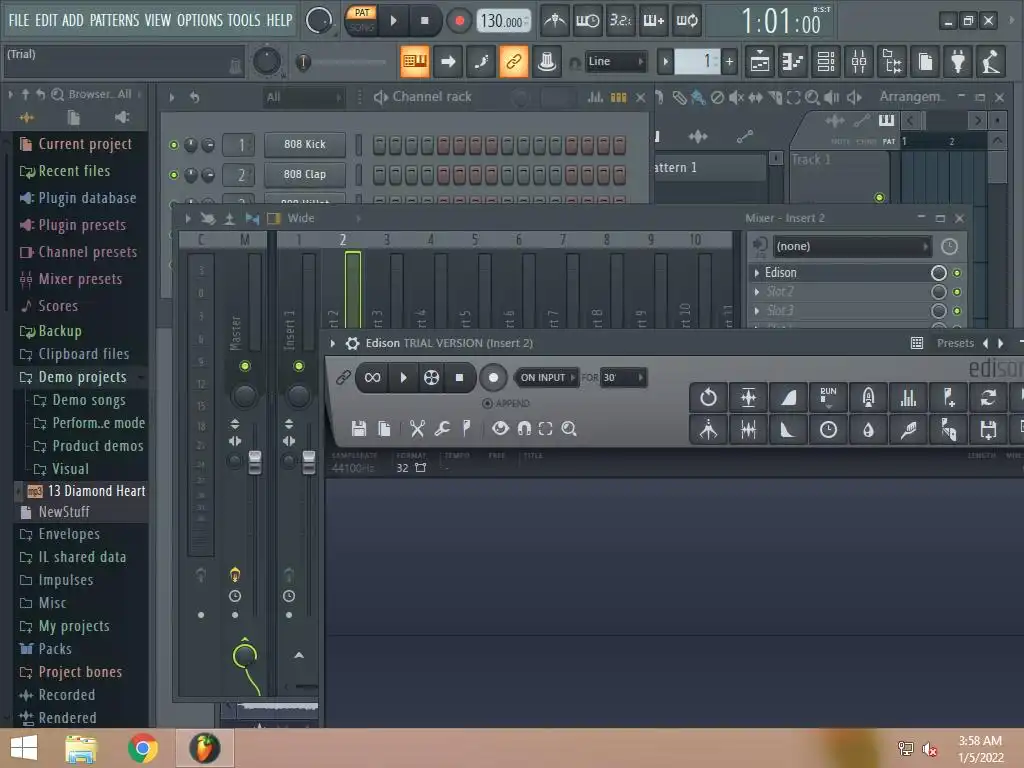Toggle the Master track mute LED

pyautogui.click(x=245, y=366)
